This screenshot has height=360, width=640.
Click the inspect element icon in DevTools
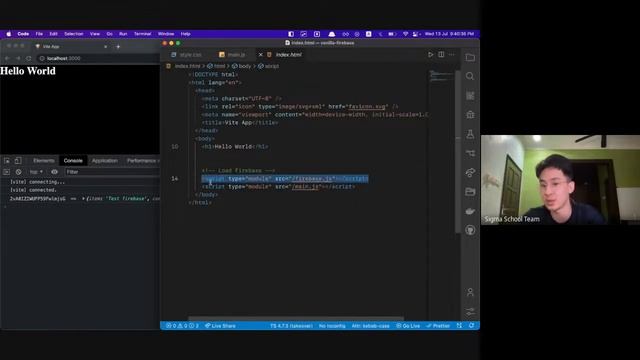(x=7, y=160)
